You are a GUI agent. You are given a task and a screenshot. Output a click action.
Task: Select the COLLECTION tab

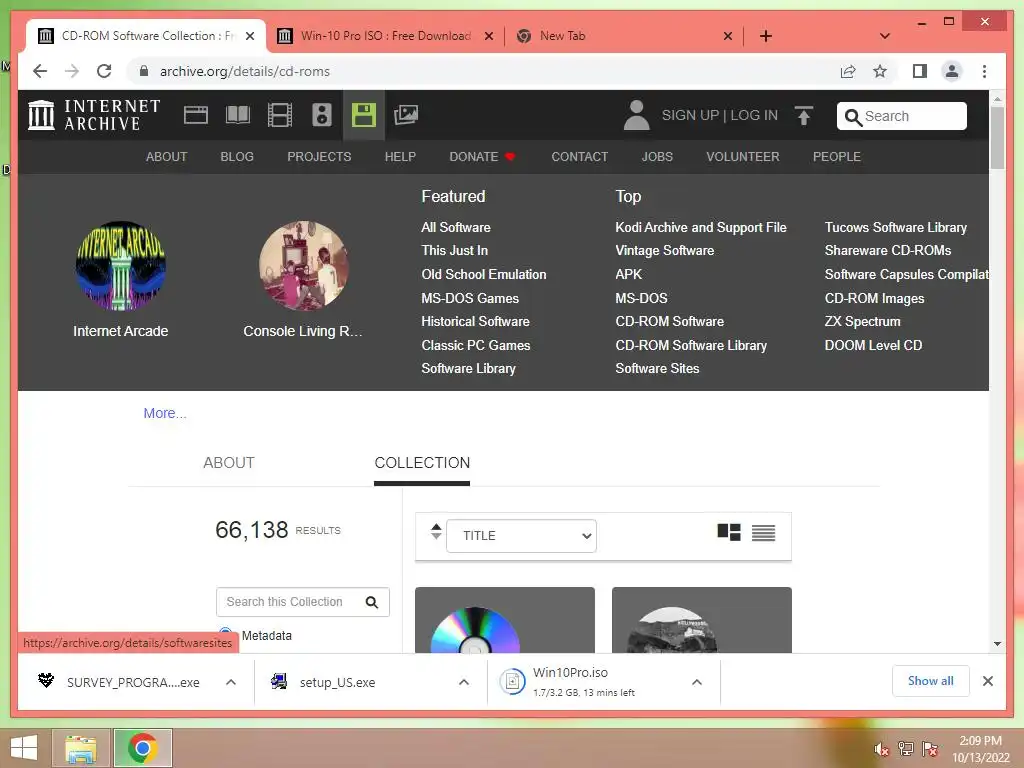click(x=422, y=462)
